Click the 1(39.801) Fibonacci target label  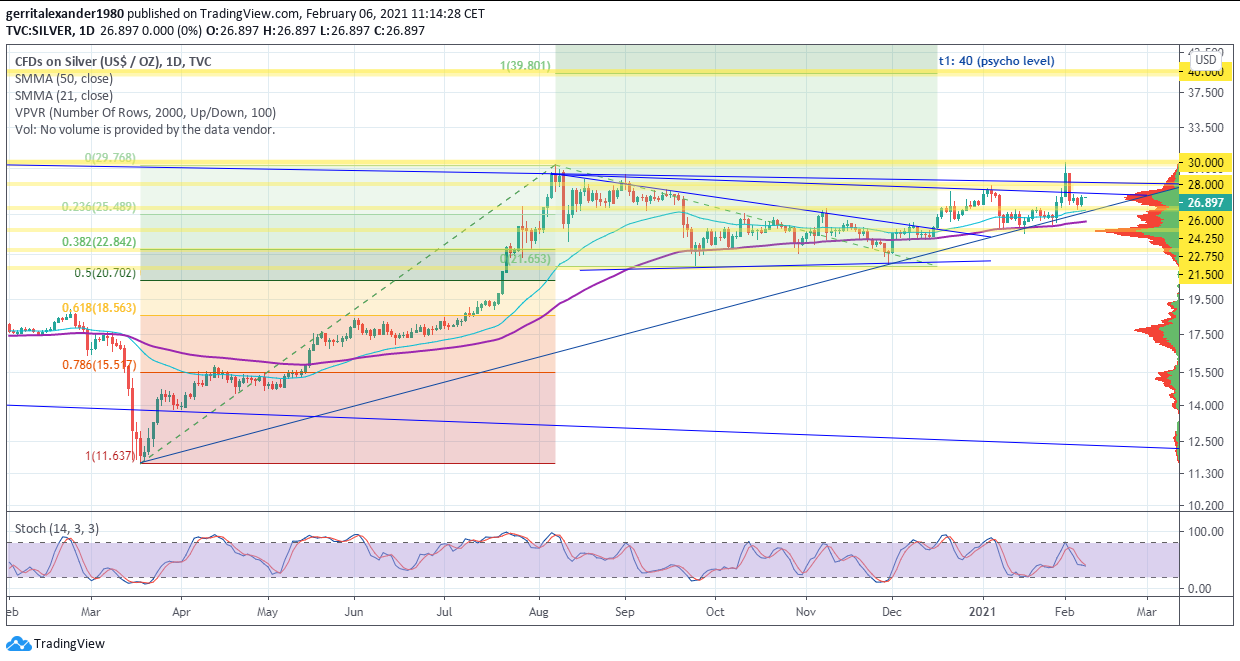point(525,66)
